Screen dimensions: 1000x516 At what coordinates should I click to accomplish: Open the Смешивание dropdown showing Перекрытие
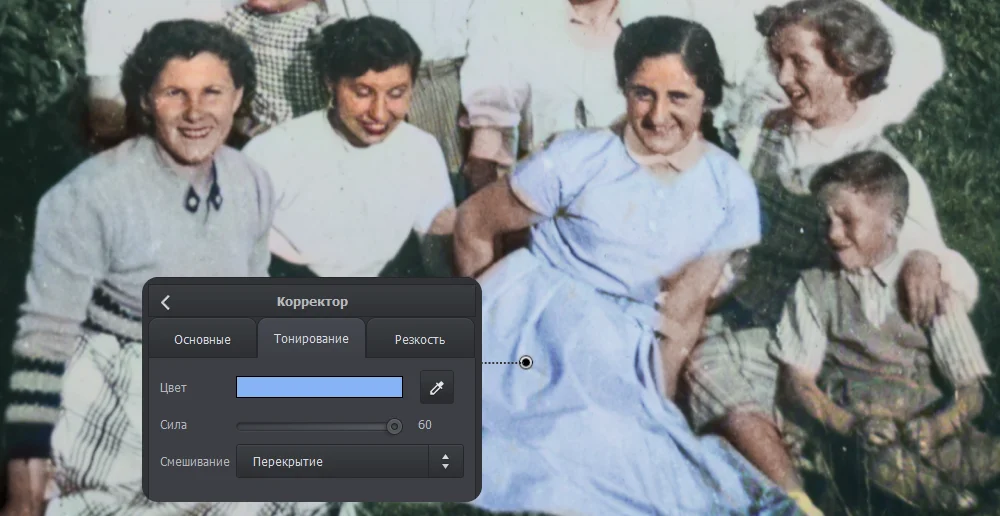pos(333,462)
